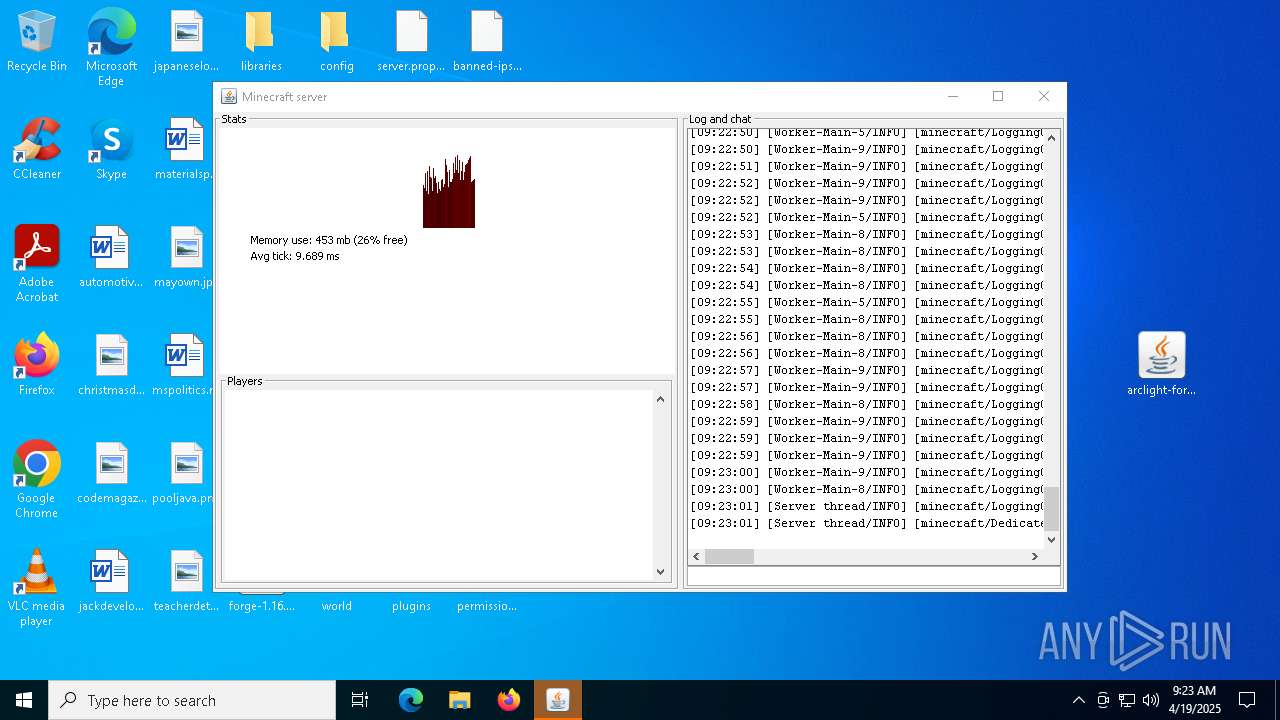Image resolution: width=1280 pixels, height=720 pixels.
Task: Select the mayown image file icon
Action: coord(186,257)
